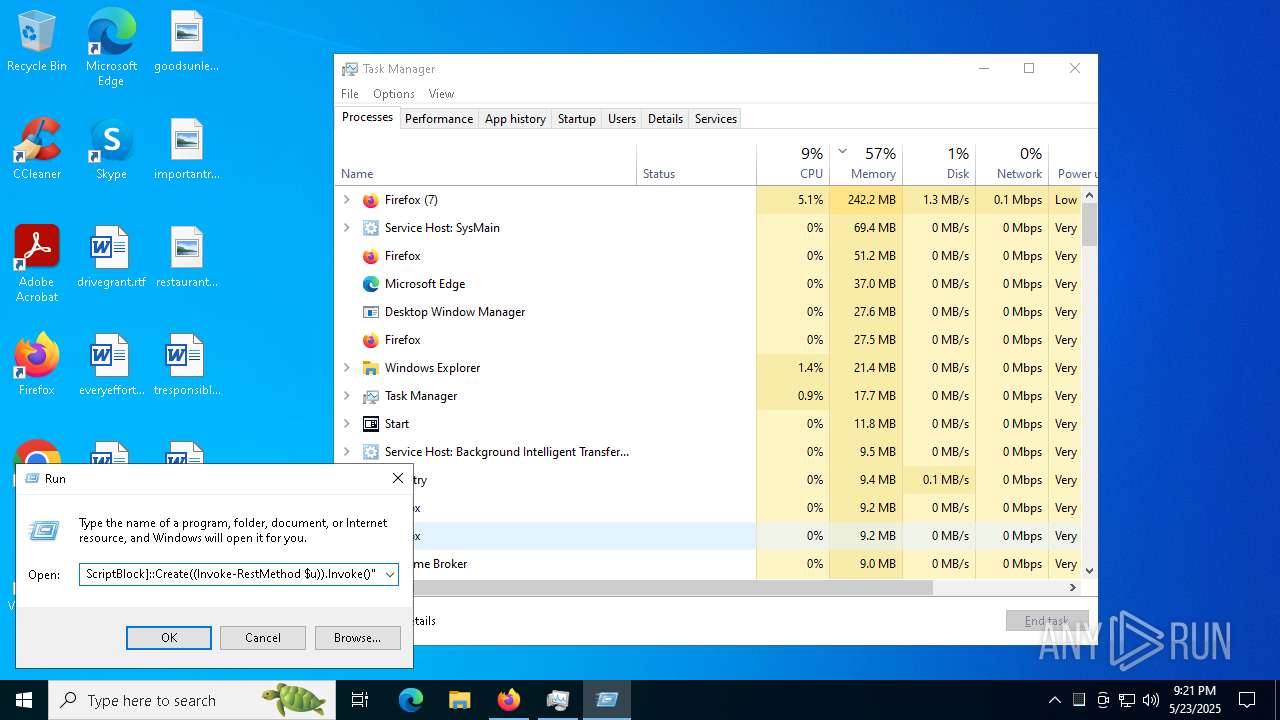1280x720 pixels.
Task: Switch to the Performance tab
Action: point(439,118)
